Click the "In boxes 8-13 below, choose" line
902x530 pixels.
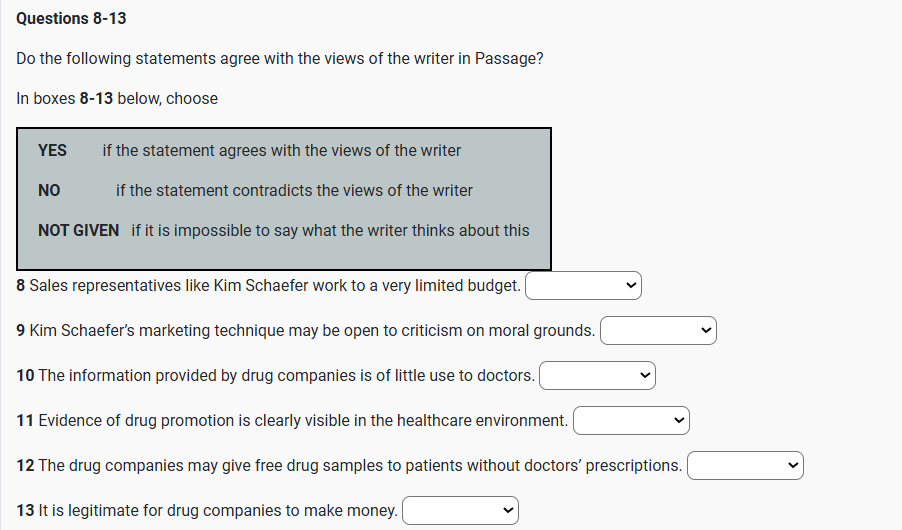tap(117, 98)
